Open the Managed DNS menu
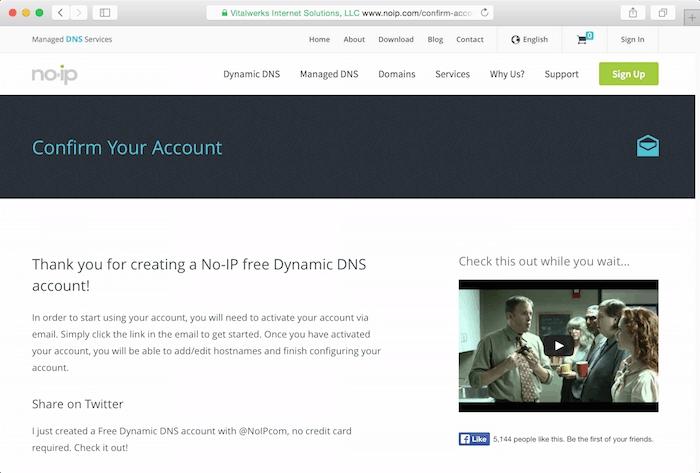This screenshot has height=473, width=700. [329, 74]
